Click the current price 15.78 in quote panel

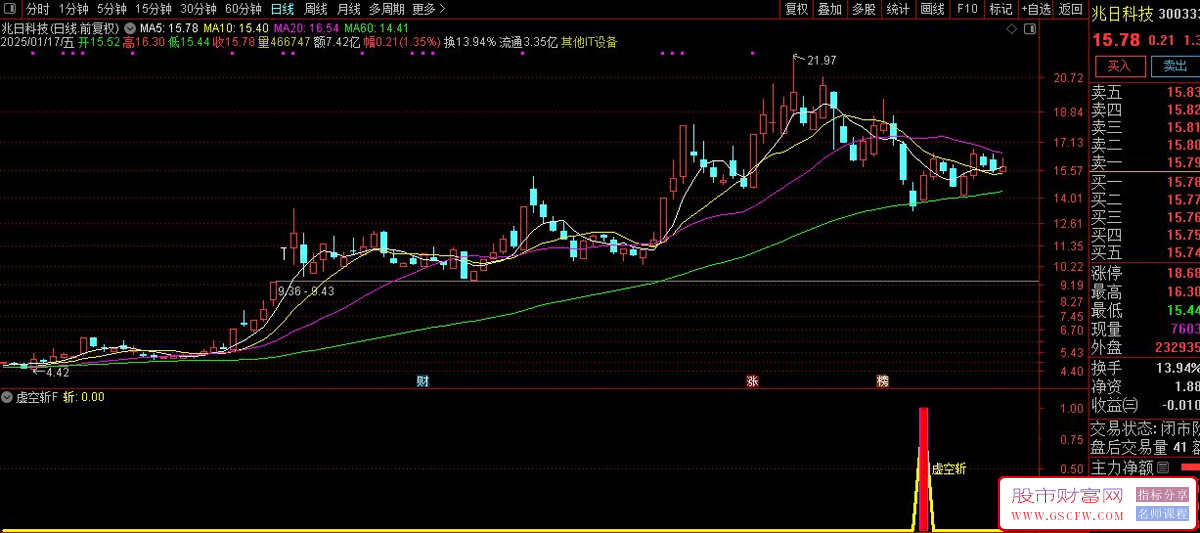click(x=1115, y=40)
